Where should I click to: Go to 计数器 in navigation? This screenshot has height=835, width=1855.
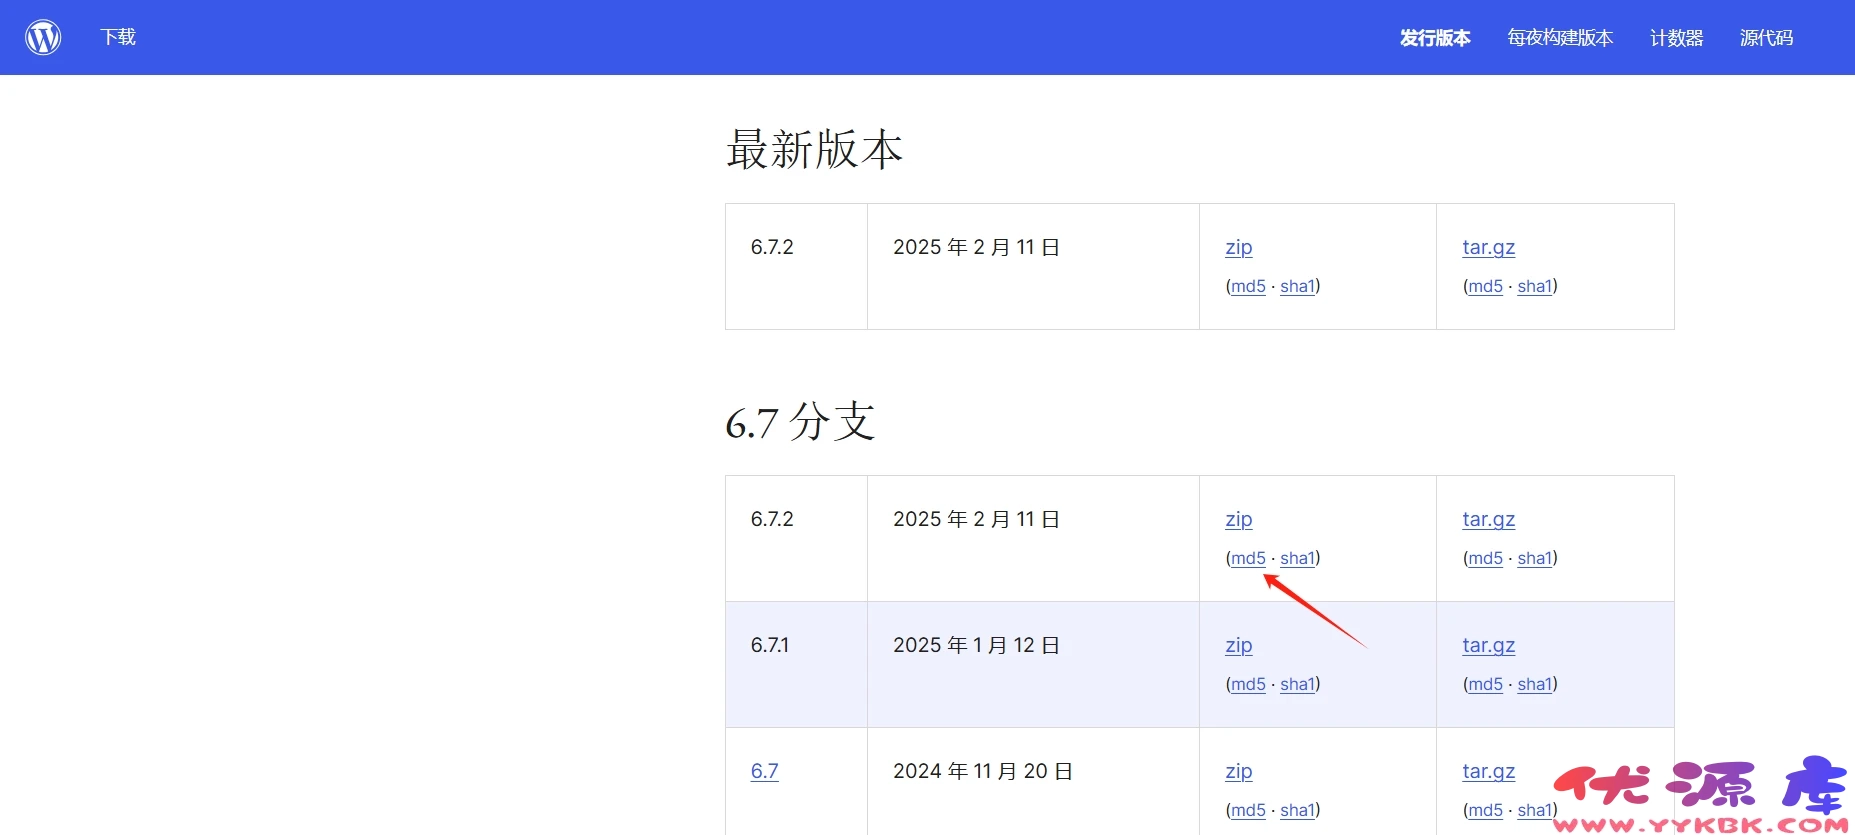pos(1676,38)
